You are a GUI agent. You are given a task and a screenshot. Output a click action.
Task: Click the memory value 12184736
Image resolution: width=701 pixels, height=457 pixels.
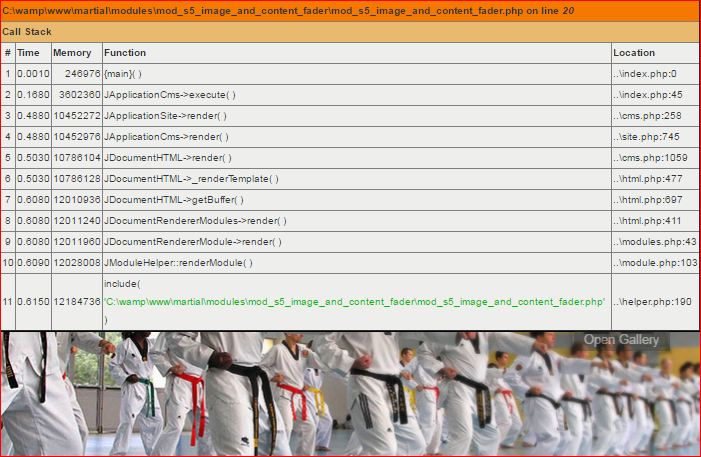(76, 302)
